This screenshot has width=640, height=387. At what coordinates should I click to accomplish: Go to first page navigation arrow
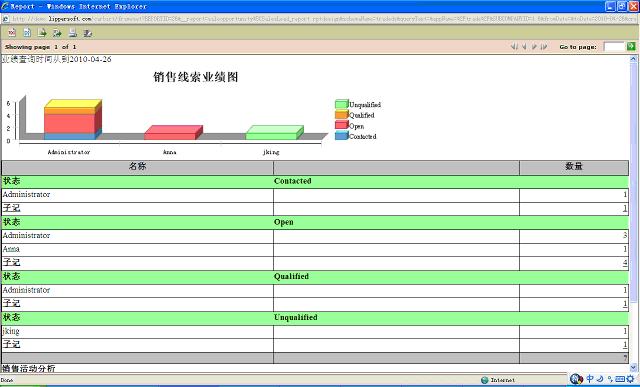(514, 47)
